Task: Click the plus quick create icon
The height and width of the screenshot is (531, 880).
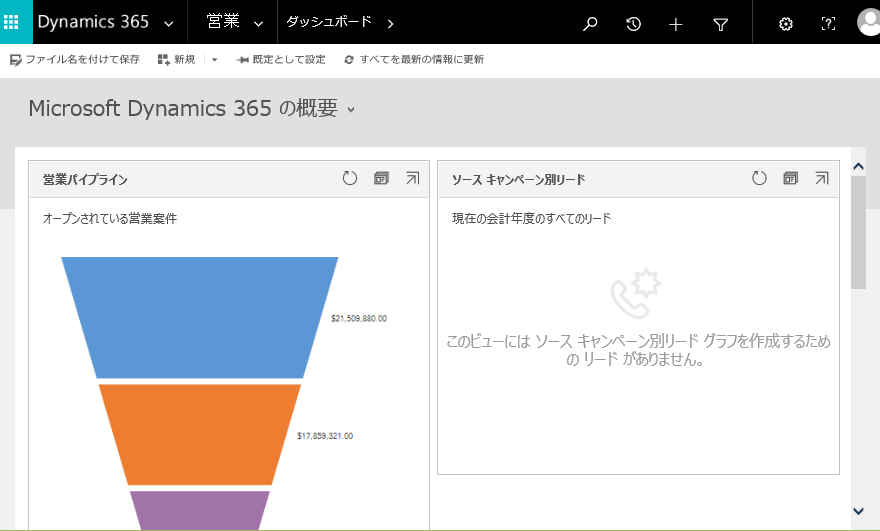Action: 676,24
